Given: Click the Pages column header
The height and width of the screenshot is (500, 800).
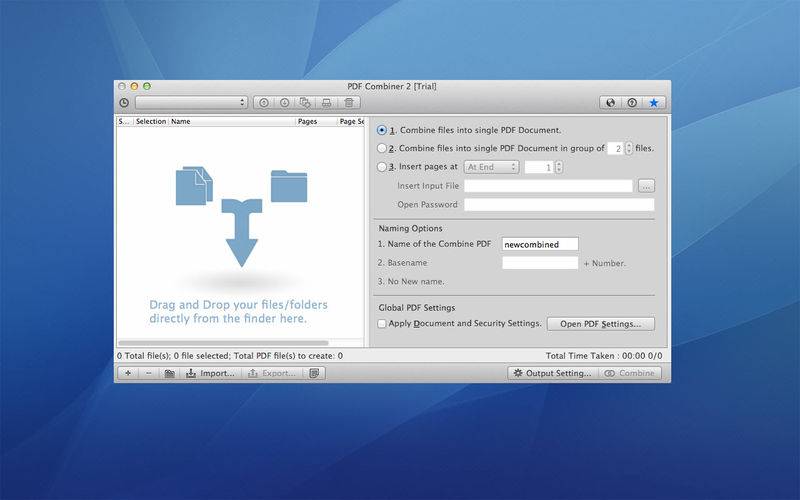Looking at the screenshot, I should click(x=316, y=121).
